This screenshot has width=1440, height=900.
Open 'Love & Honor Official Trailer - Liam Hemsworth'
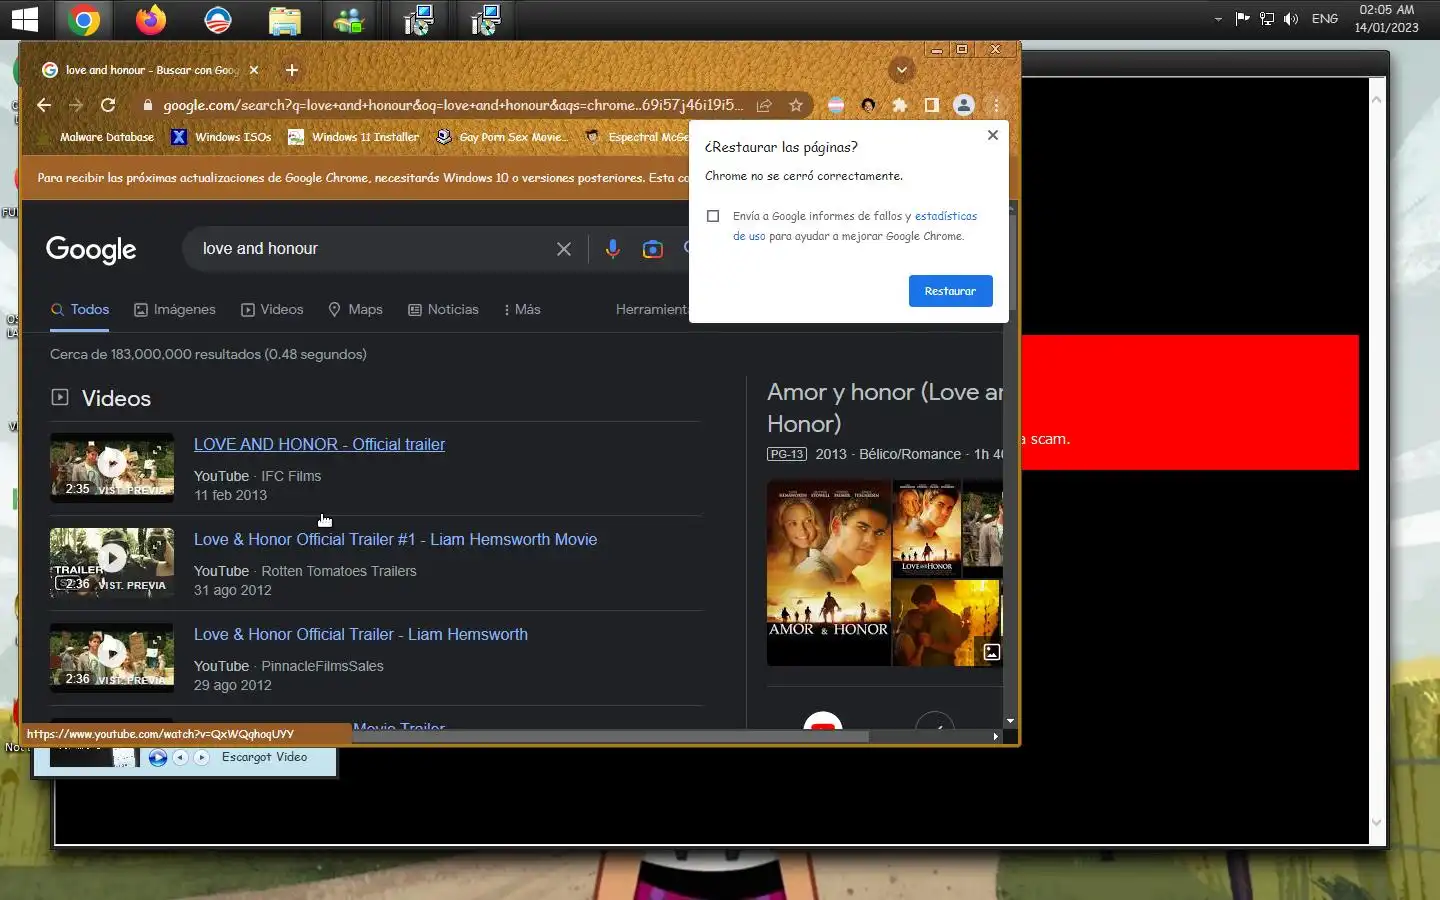(x=361, y=635)
